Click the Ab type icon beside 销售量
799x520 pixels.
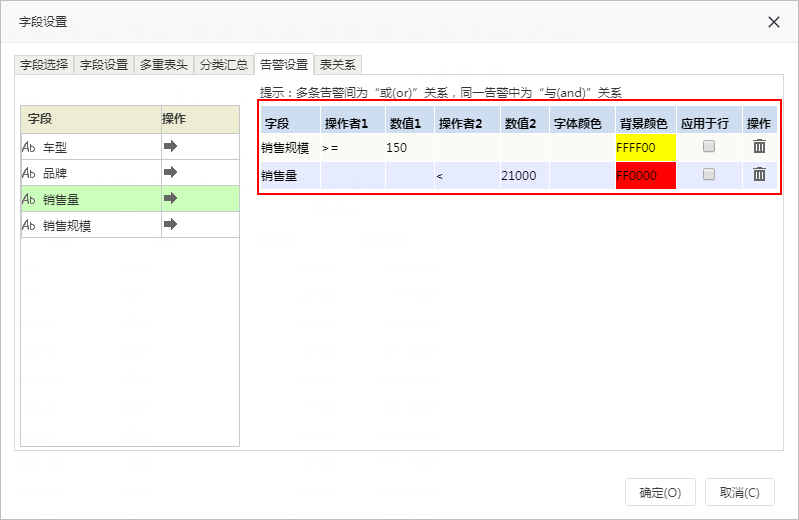[x=29, y=199]
